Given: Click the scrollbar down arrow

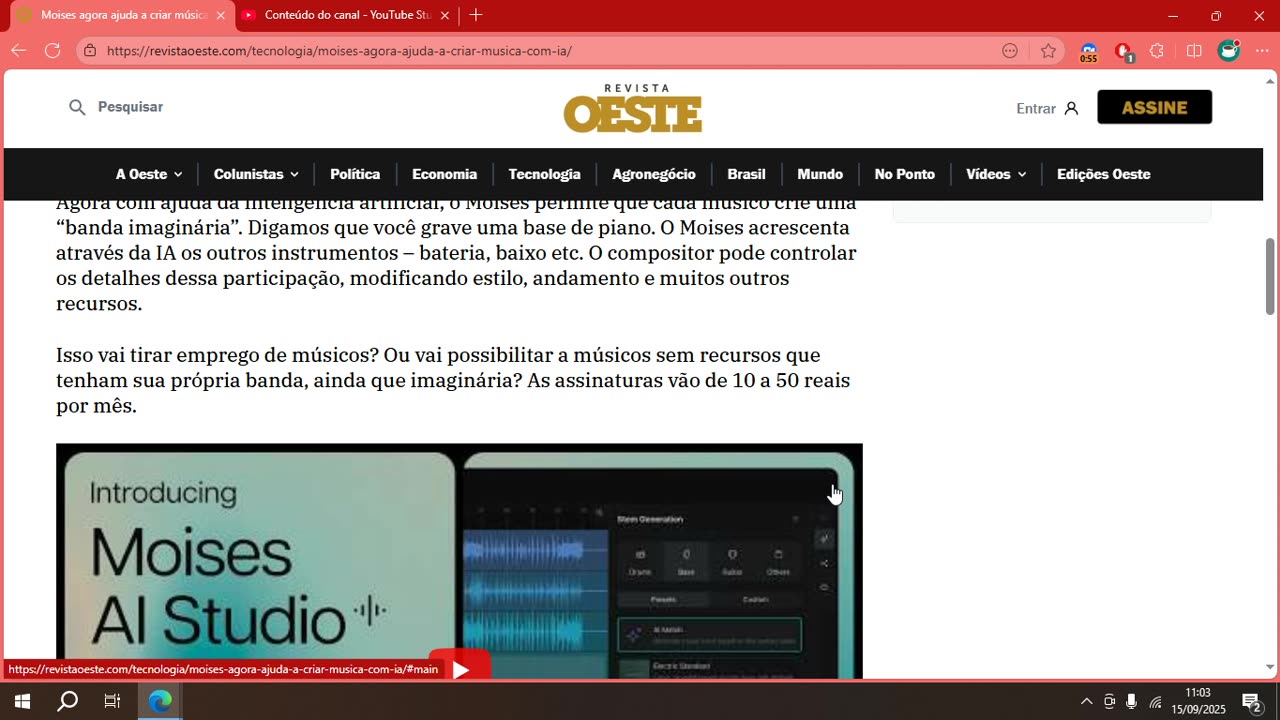Looking at the screenshot, I should pyautogui.click(x=1270, y=667).
